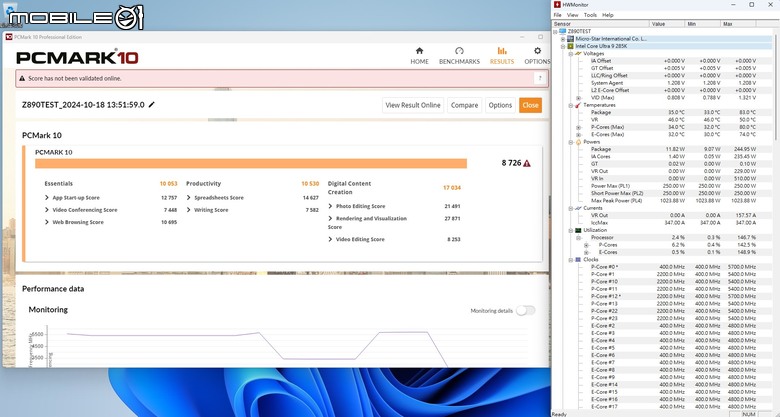Image resolution: width=780 pixels, height=417 pixels.
Task: Collapse the Z890TEST root node in HWMonitor
Action: point(556,31)
